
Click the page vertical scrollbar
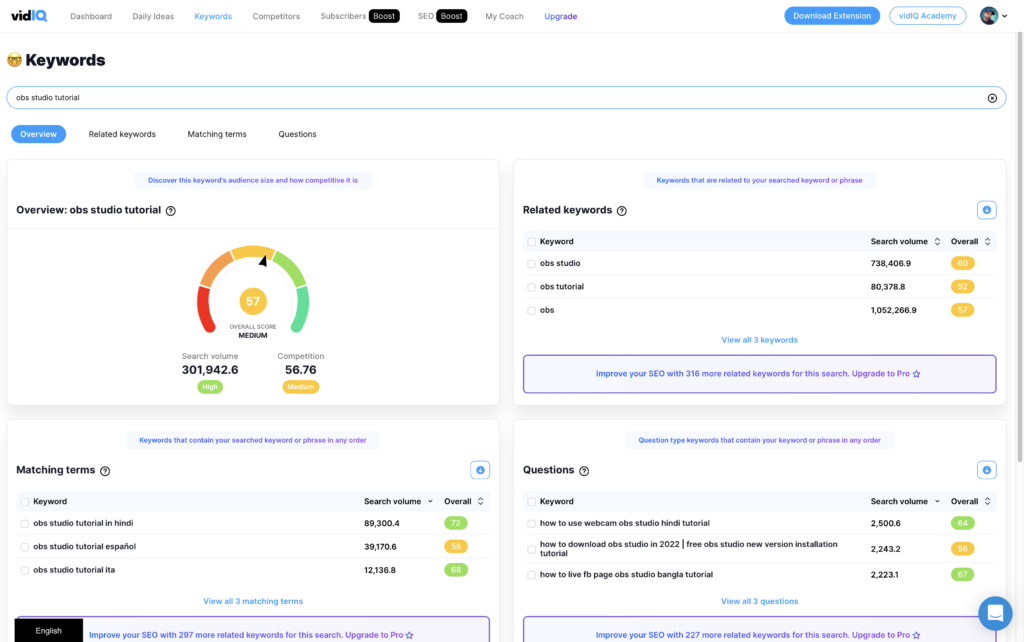click(x=1020, y=245)
